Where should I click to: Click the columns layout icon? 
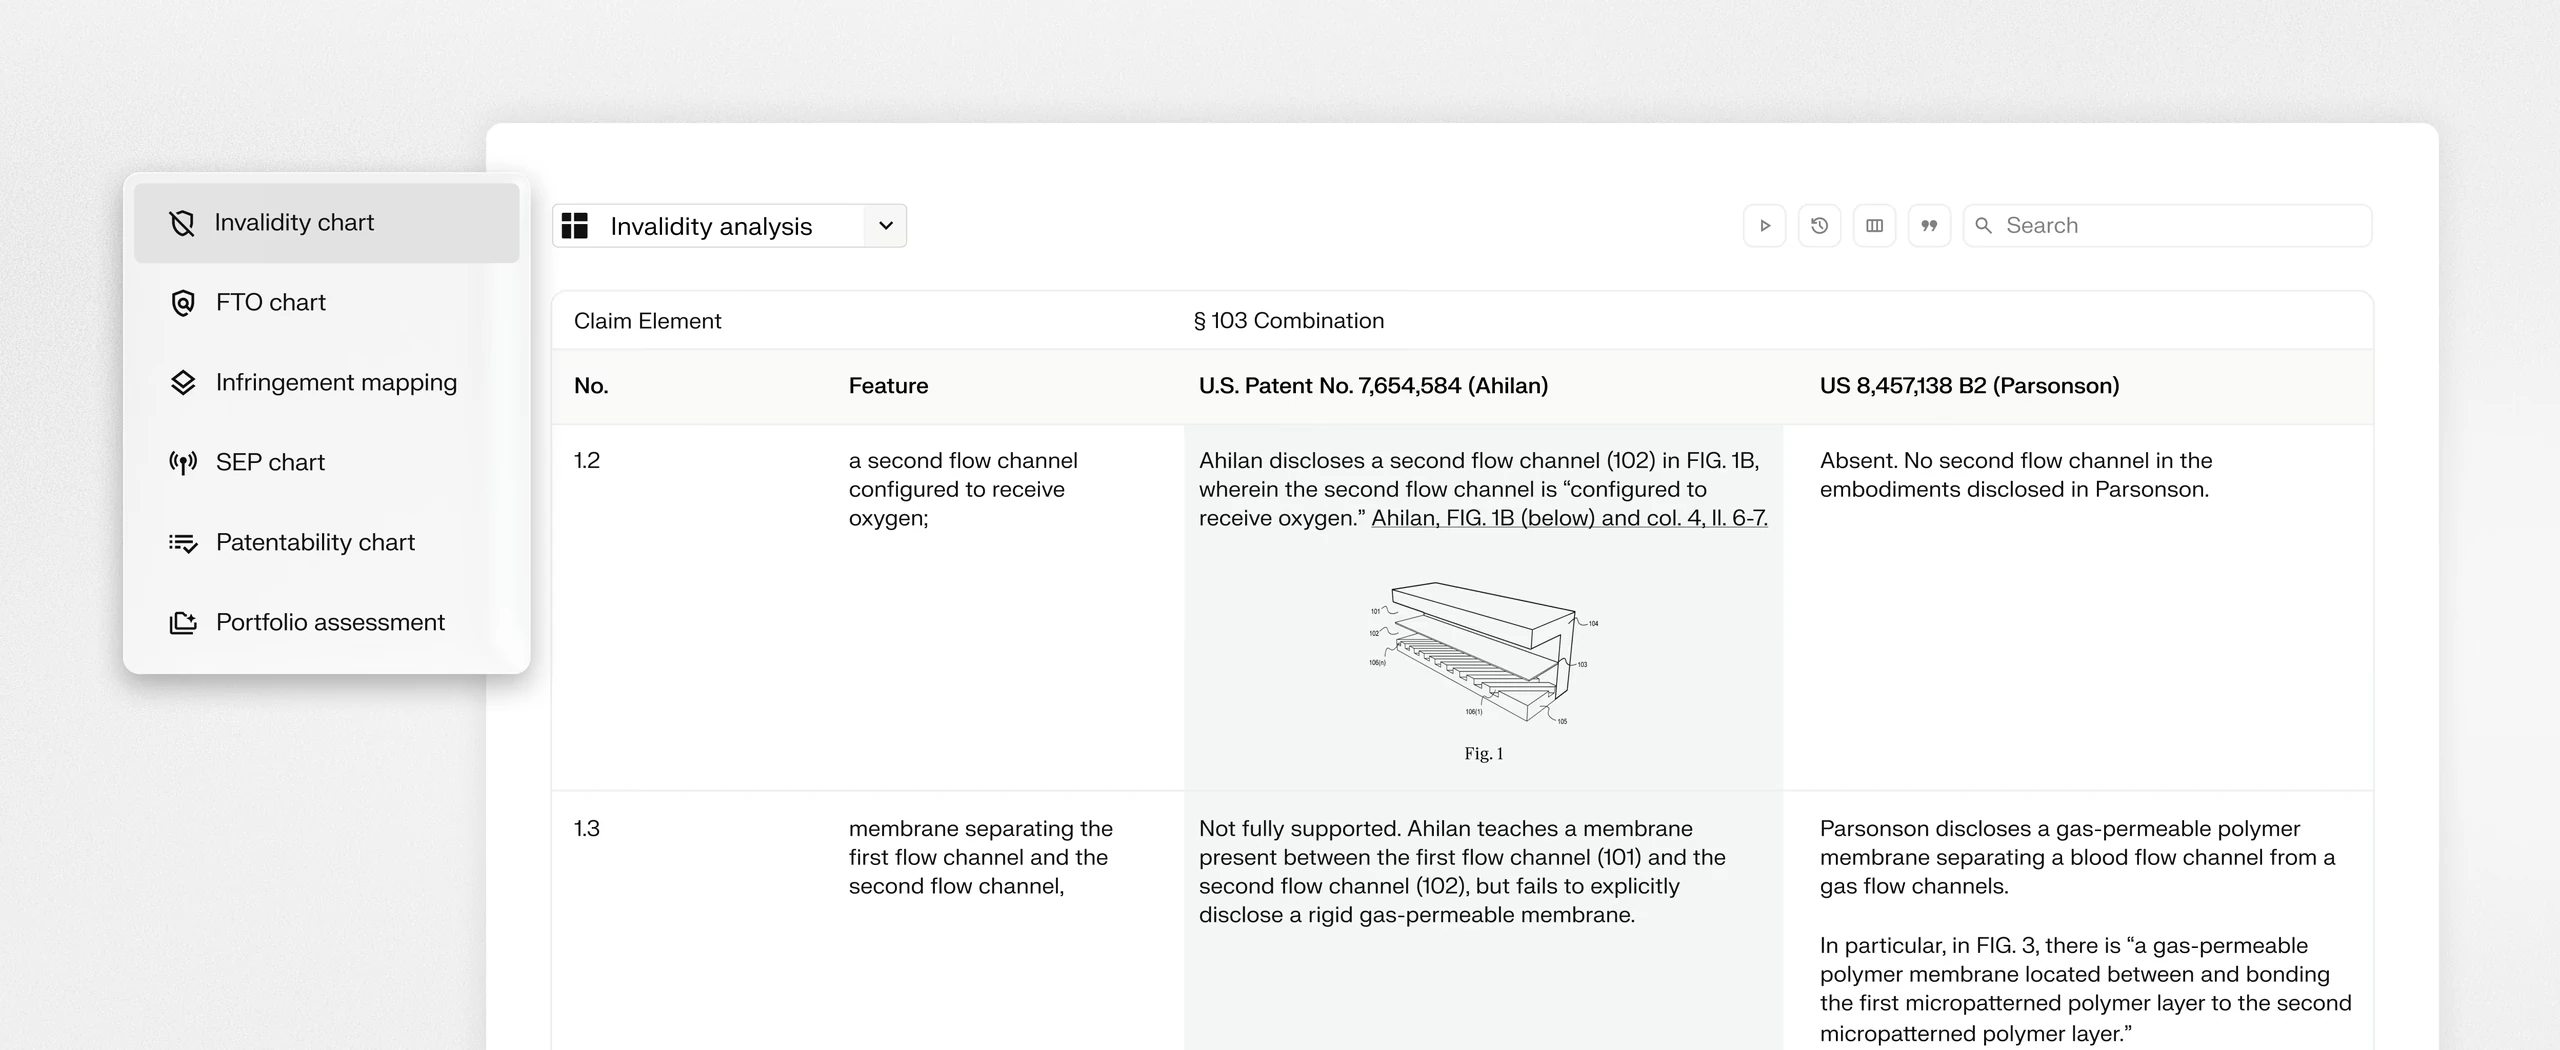(1875, 226)
